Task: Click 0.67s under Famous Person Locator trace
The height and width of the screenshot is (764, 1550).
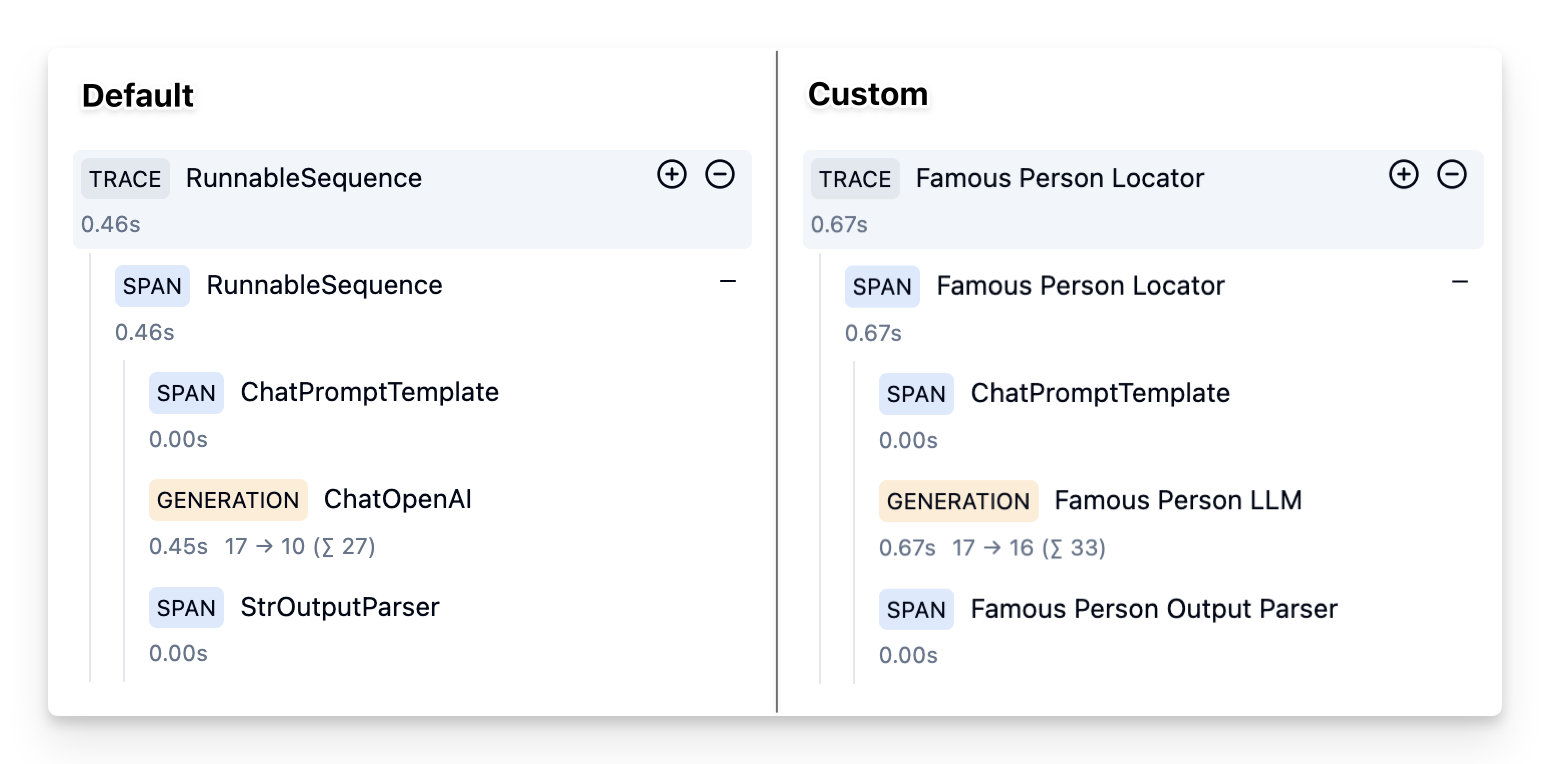Action: click(x=839, y=224)
